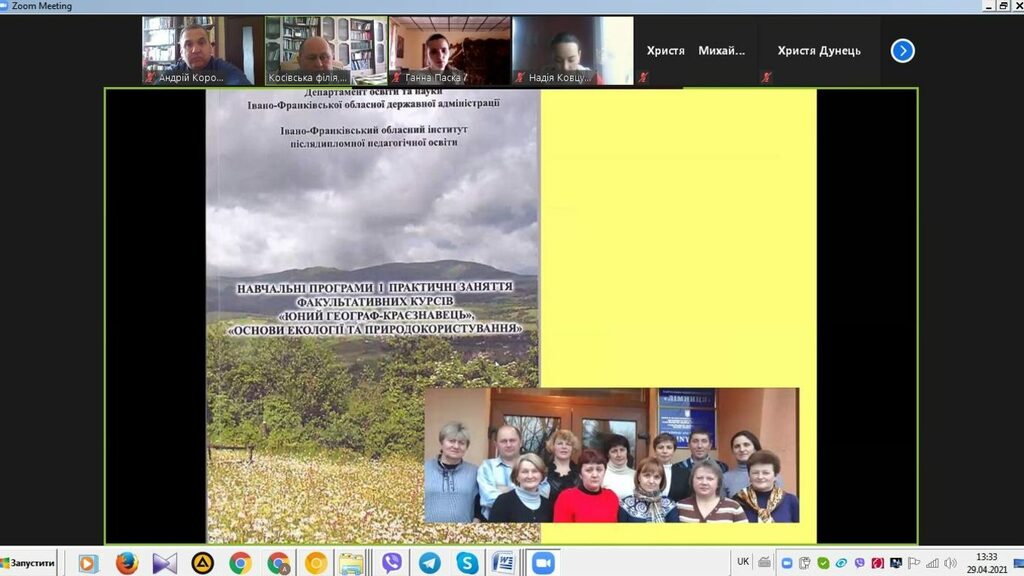This screenshot has width=1024, height=576.
Task: Open the file explorer folder icon in taskbar
Action: [x=351, y=563]
